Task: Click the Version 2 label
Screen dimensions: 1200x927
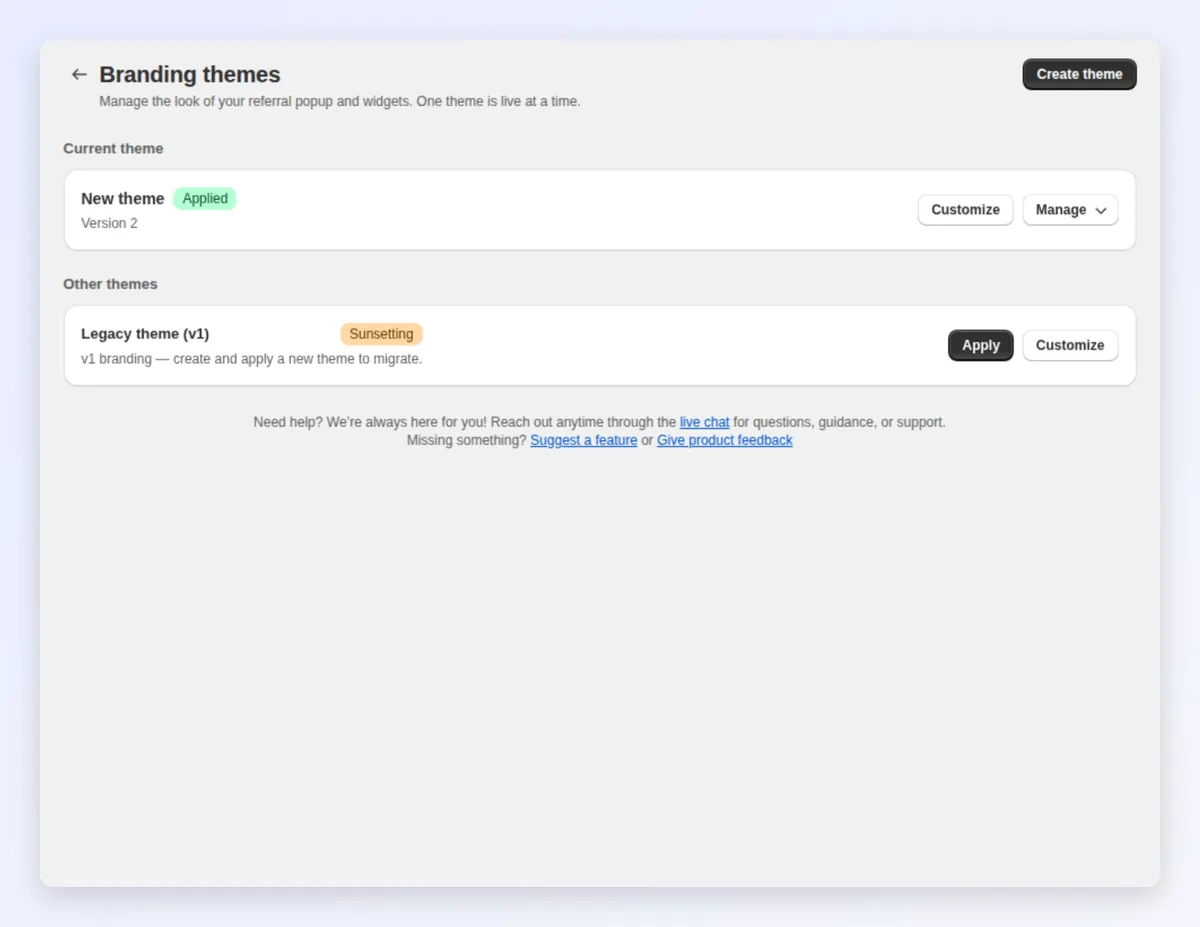Action: click(109, 223)
